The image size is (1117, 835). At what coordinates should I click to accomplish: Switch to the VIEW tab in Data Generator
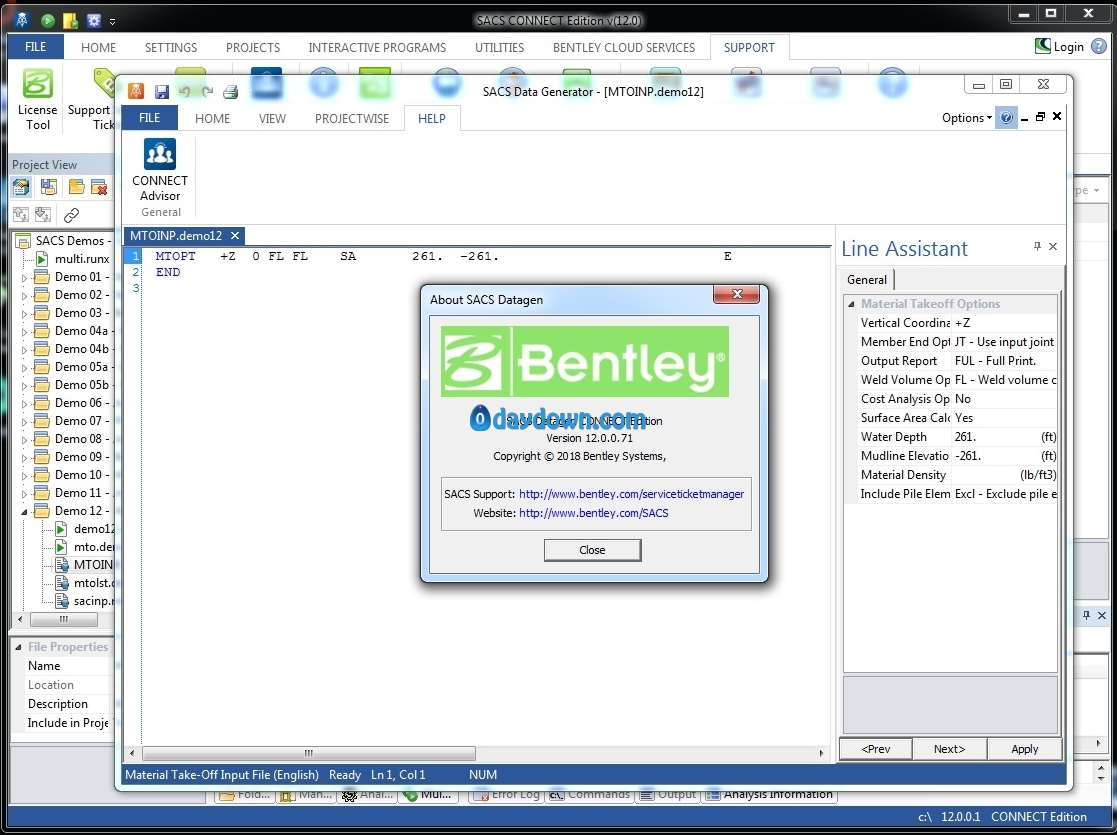pyautogui.click(x=272, y=118)
